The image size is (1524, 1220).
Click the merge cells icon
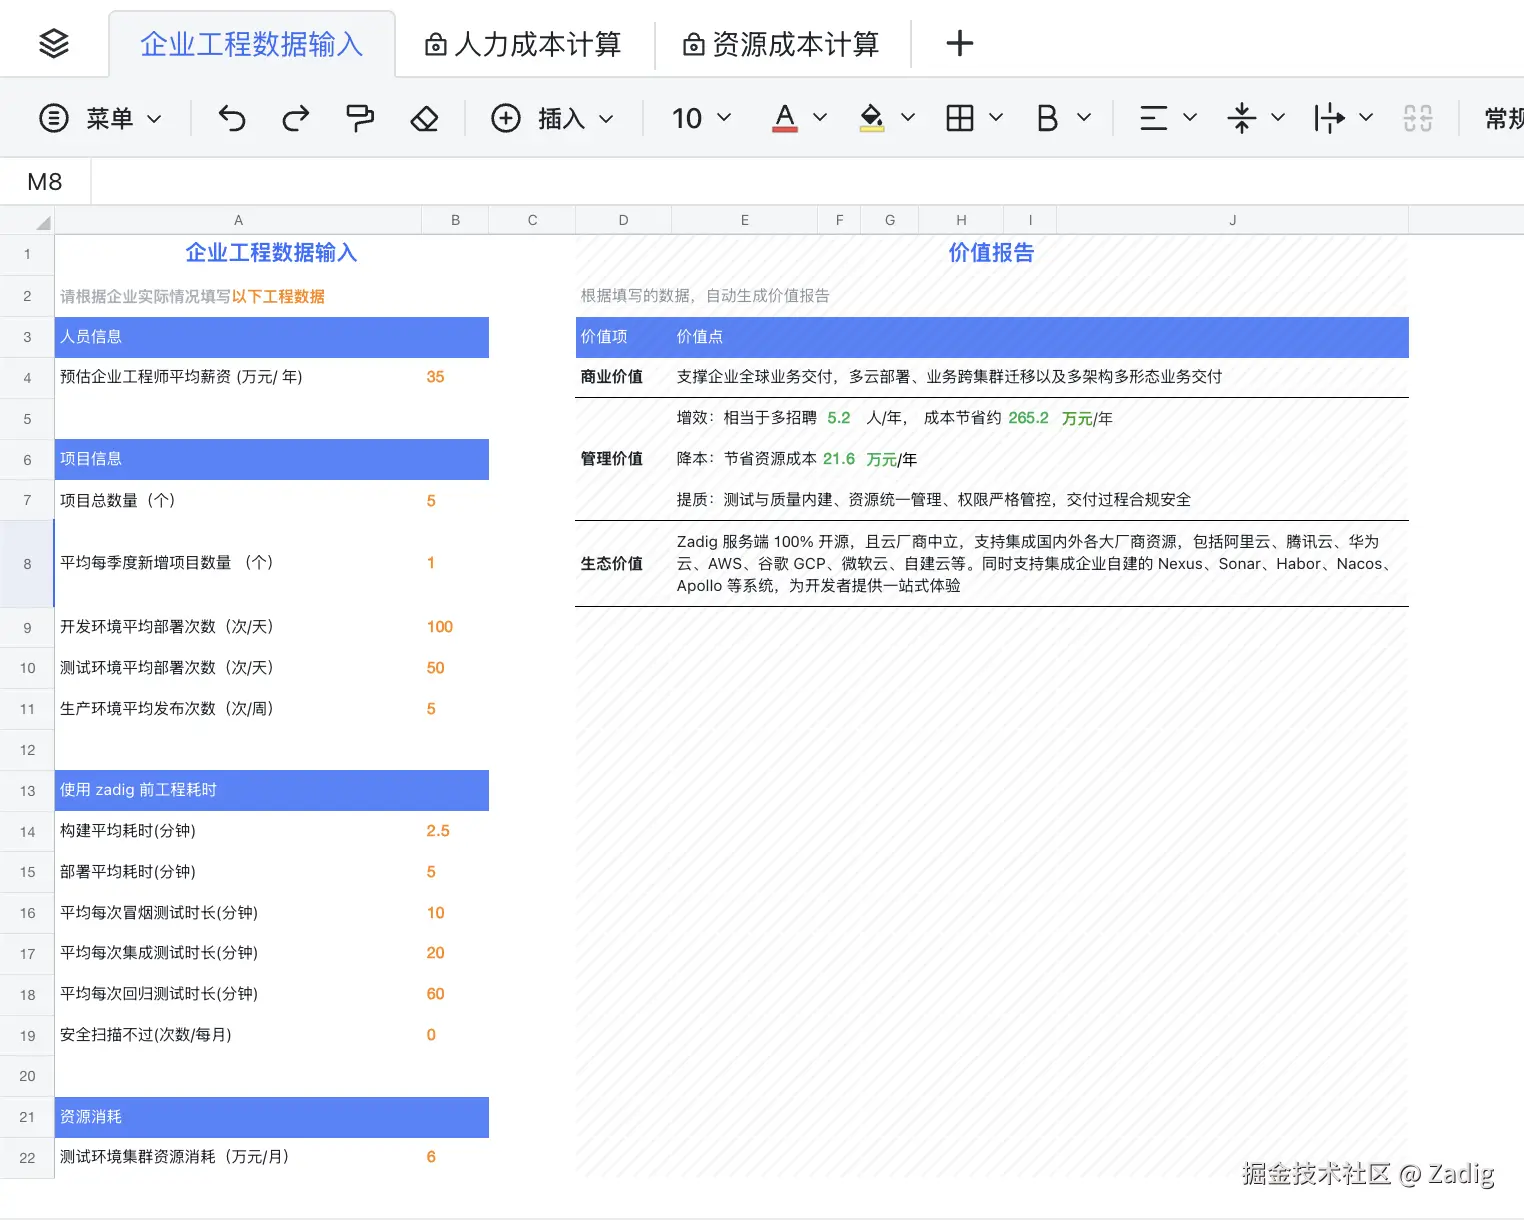point(1418,118)
